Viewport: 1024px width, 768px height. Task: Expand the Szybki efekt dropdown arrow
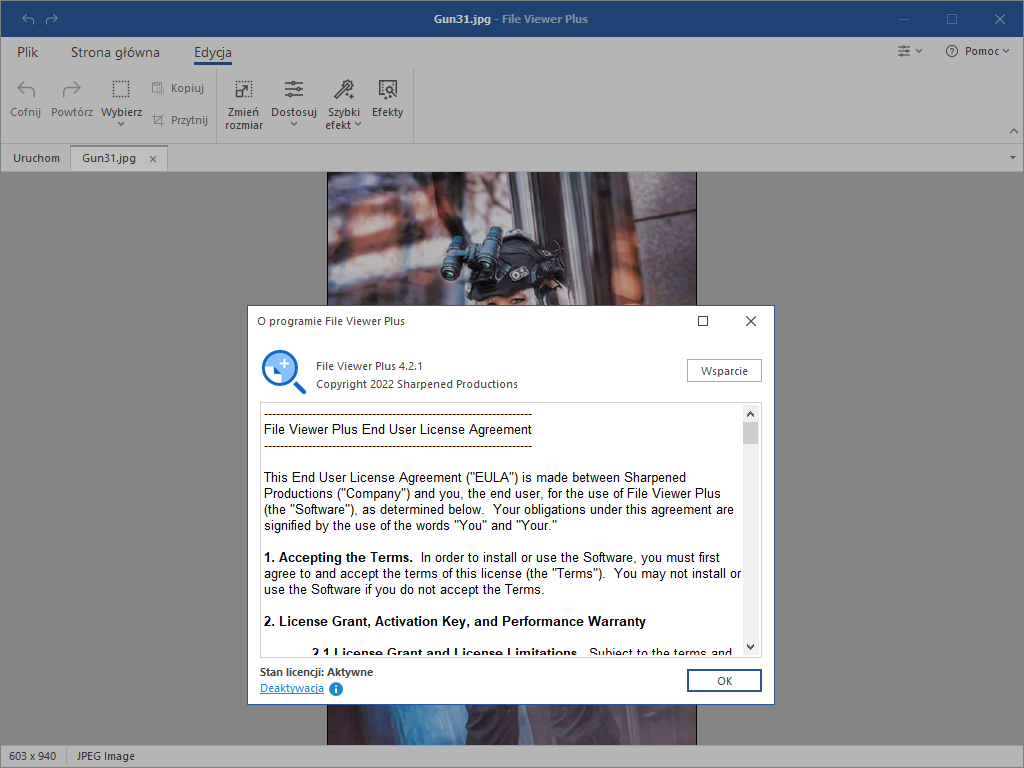pos(358,124)
